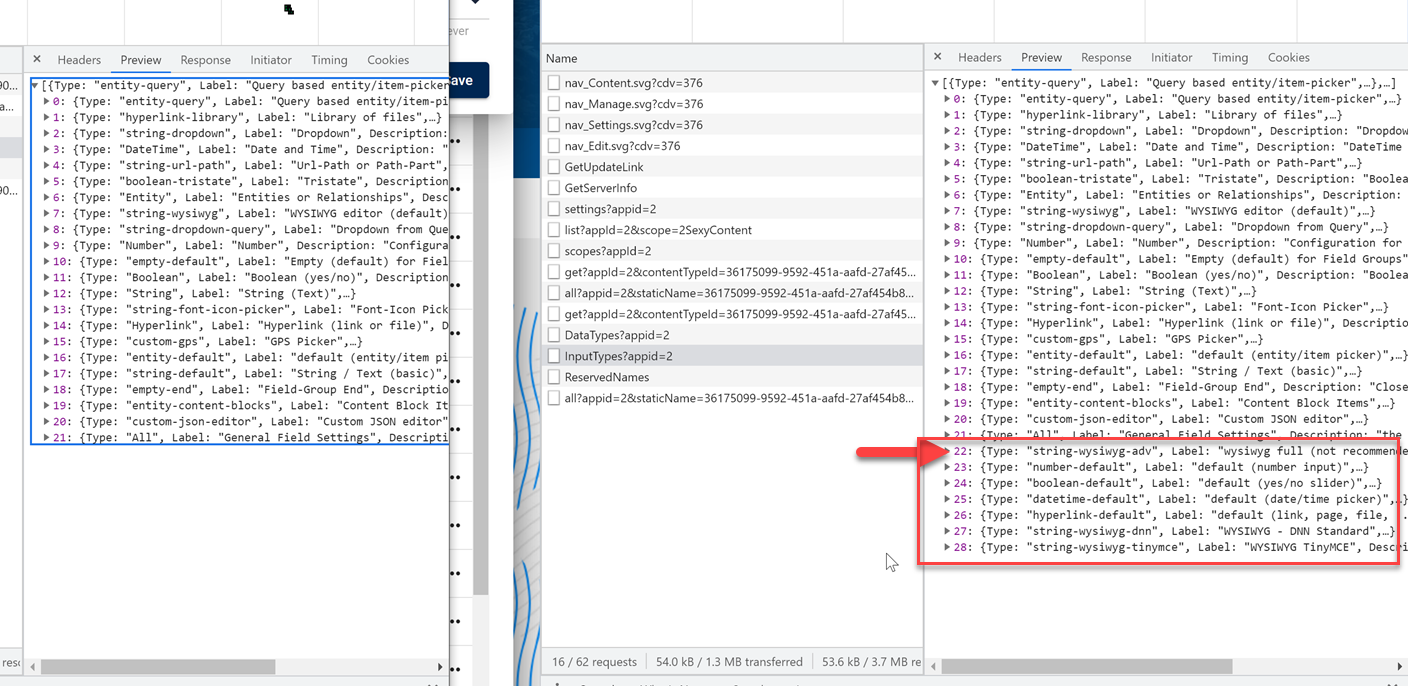Open the Headers tab in left panel
1408x686 pixels.
(x=79, y=59)
